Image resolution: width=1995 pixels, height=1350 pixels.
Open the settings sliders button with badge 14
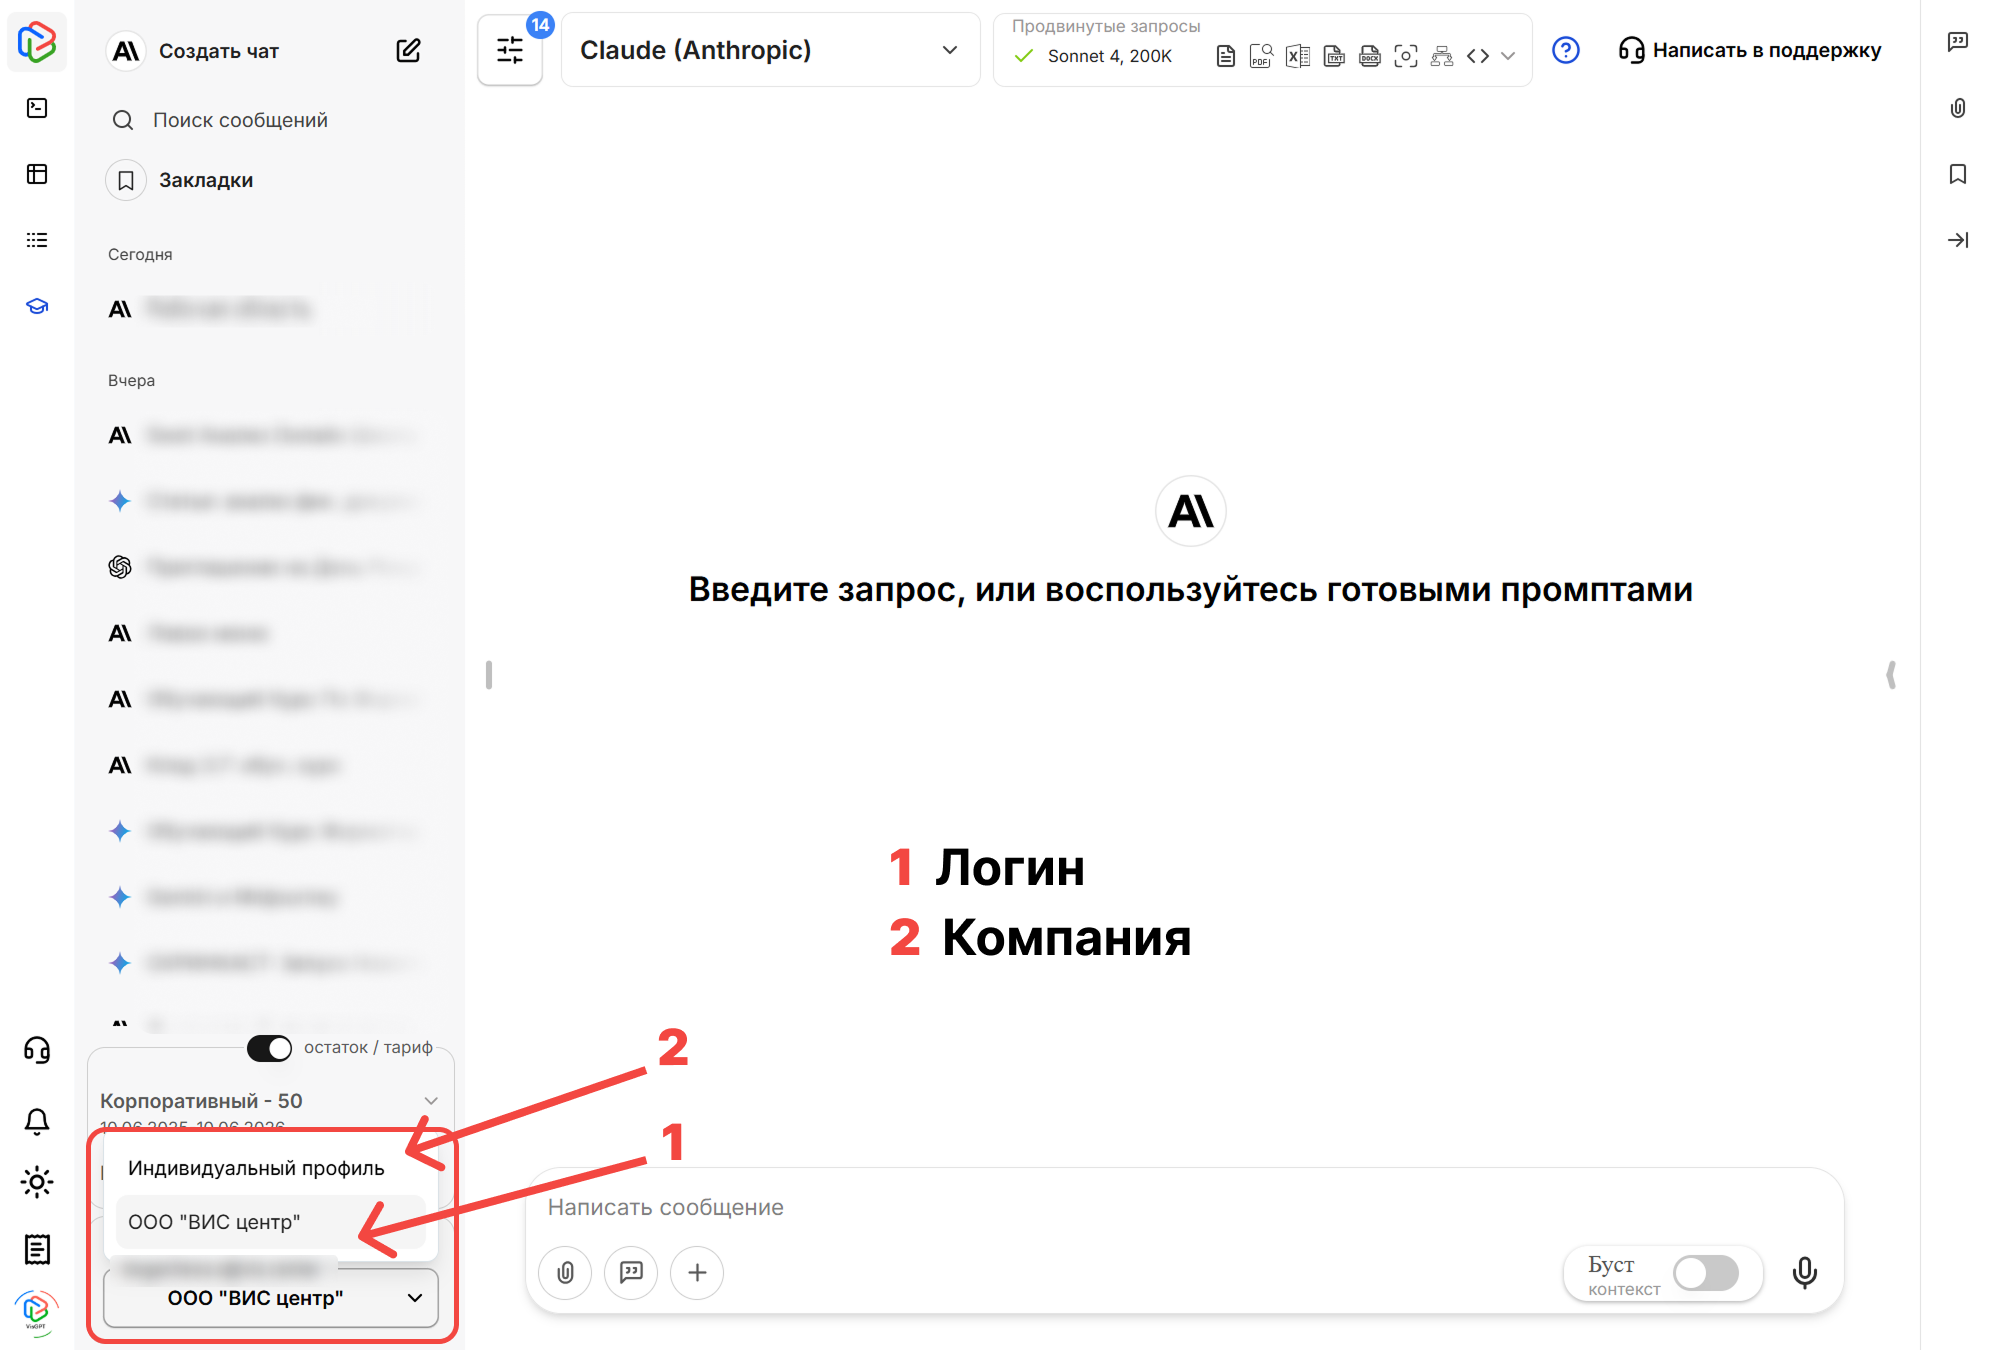(x=510, y=50)
